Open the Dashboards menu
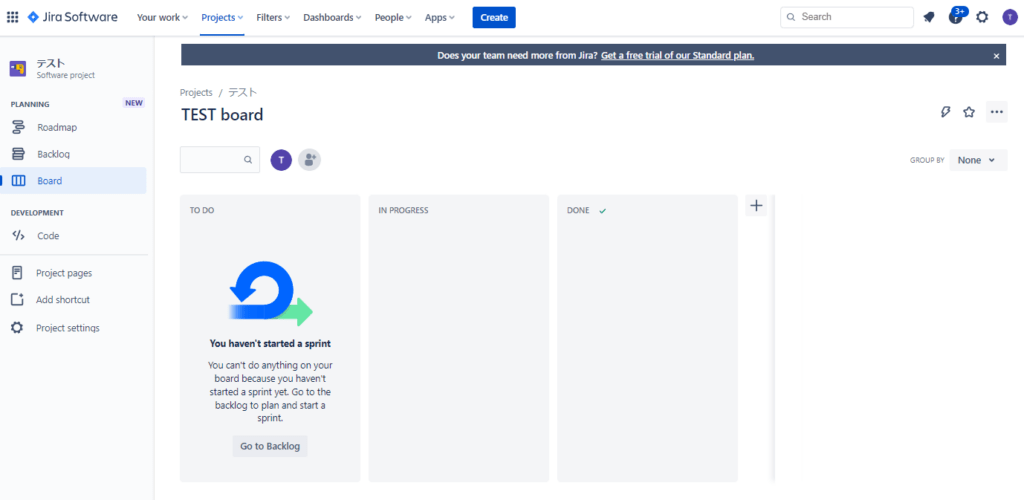This screenshot has height=500, width=1024. pos(332,17)
